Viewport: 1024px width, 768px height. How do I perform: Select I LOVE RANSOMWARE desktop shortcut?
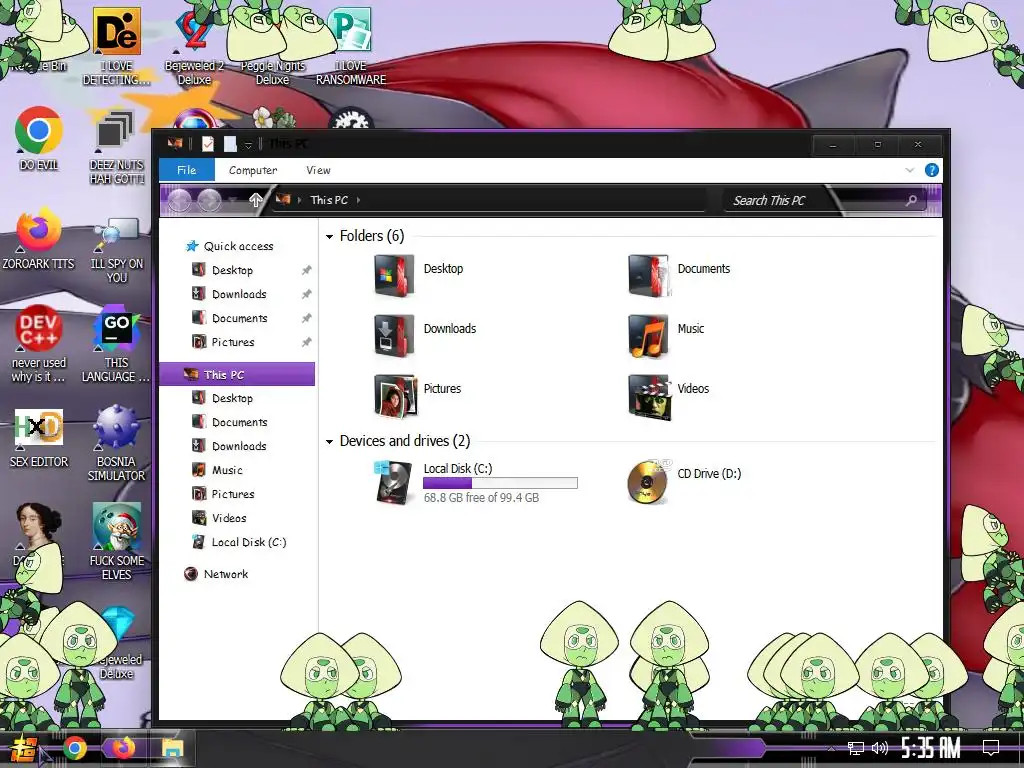tap(351, 47)
